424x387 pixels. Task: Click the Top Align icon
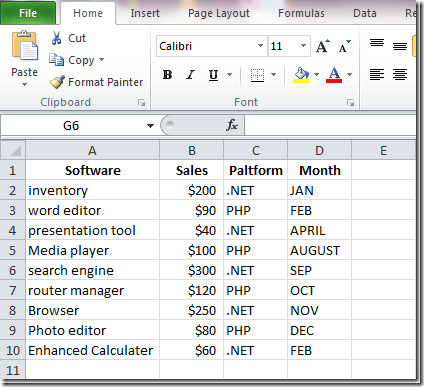point(377,43)
